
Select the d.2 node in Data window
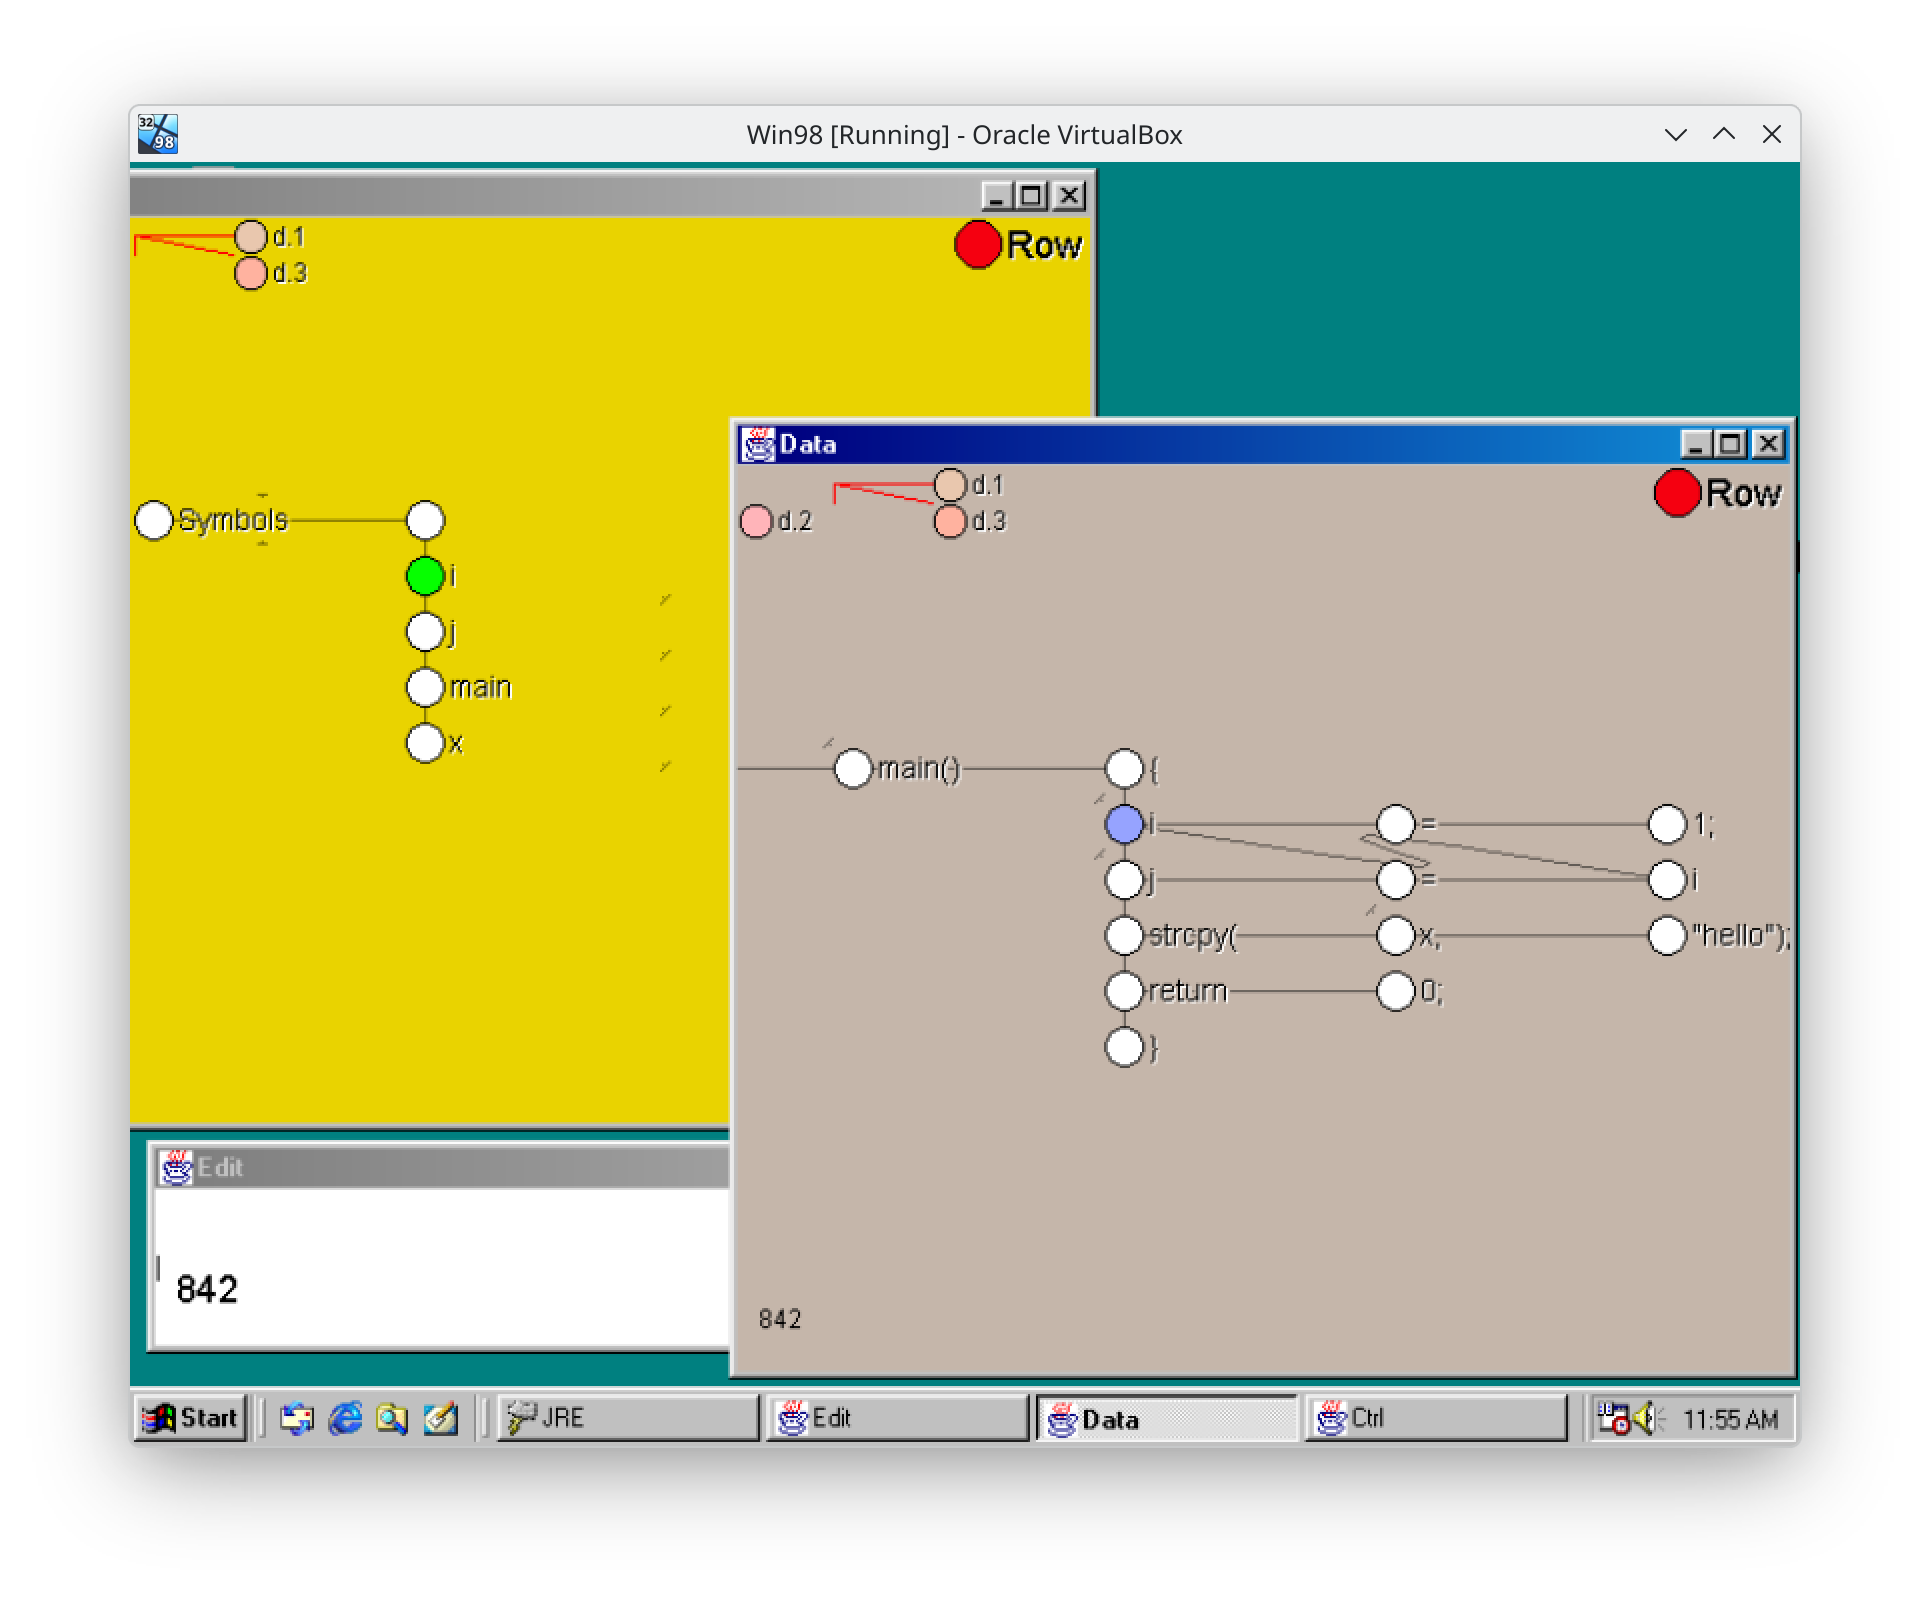[756, 521]
